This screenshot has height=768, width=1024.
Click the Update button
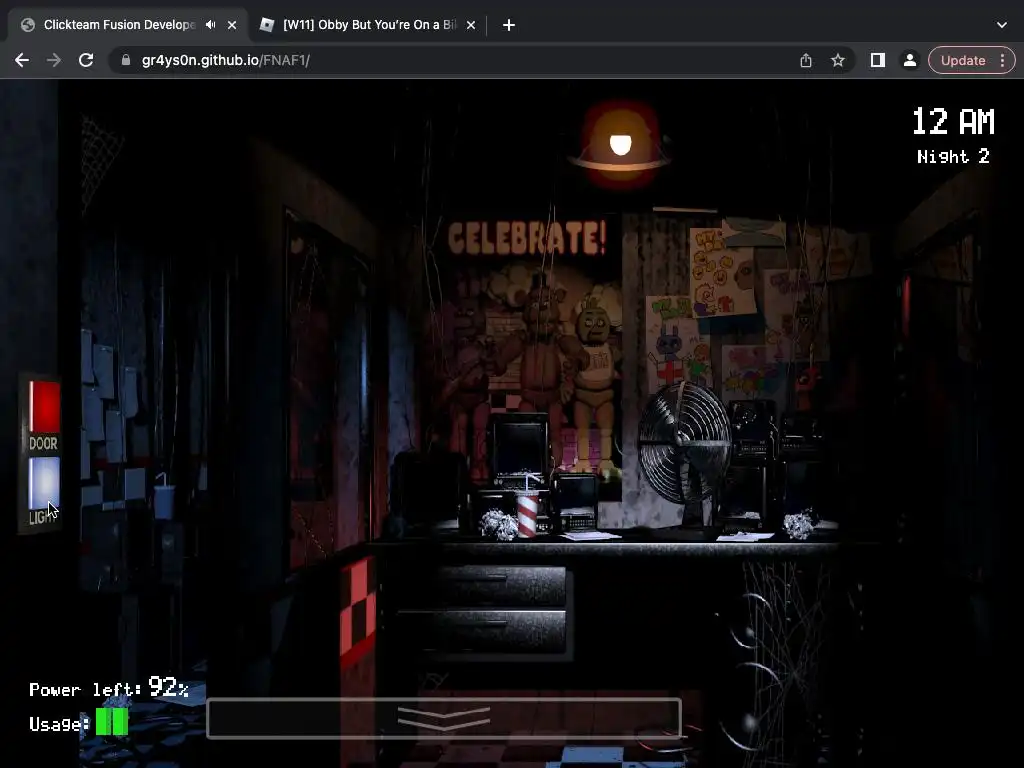963,60
